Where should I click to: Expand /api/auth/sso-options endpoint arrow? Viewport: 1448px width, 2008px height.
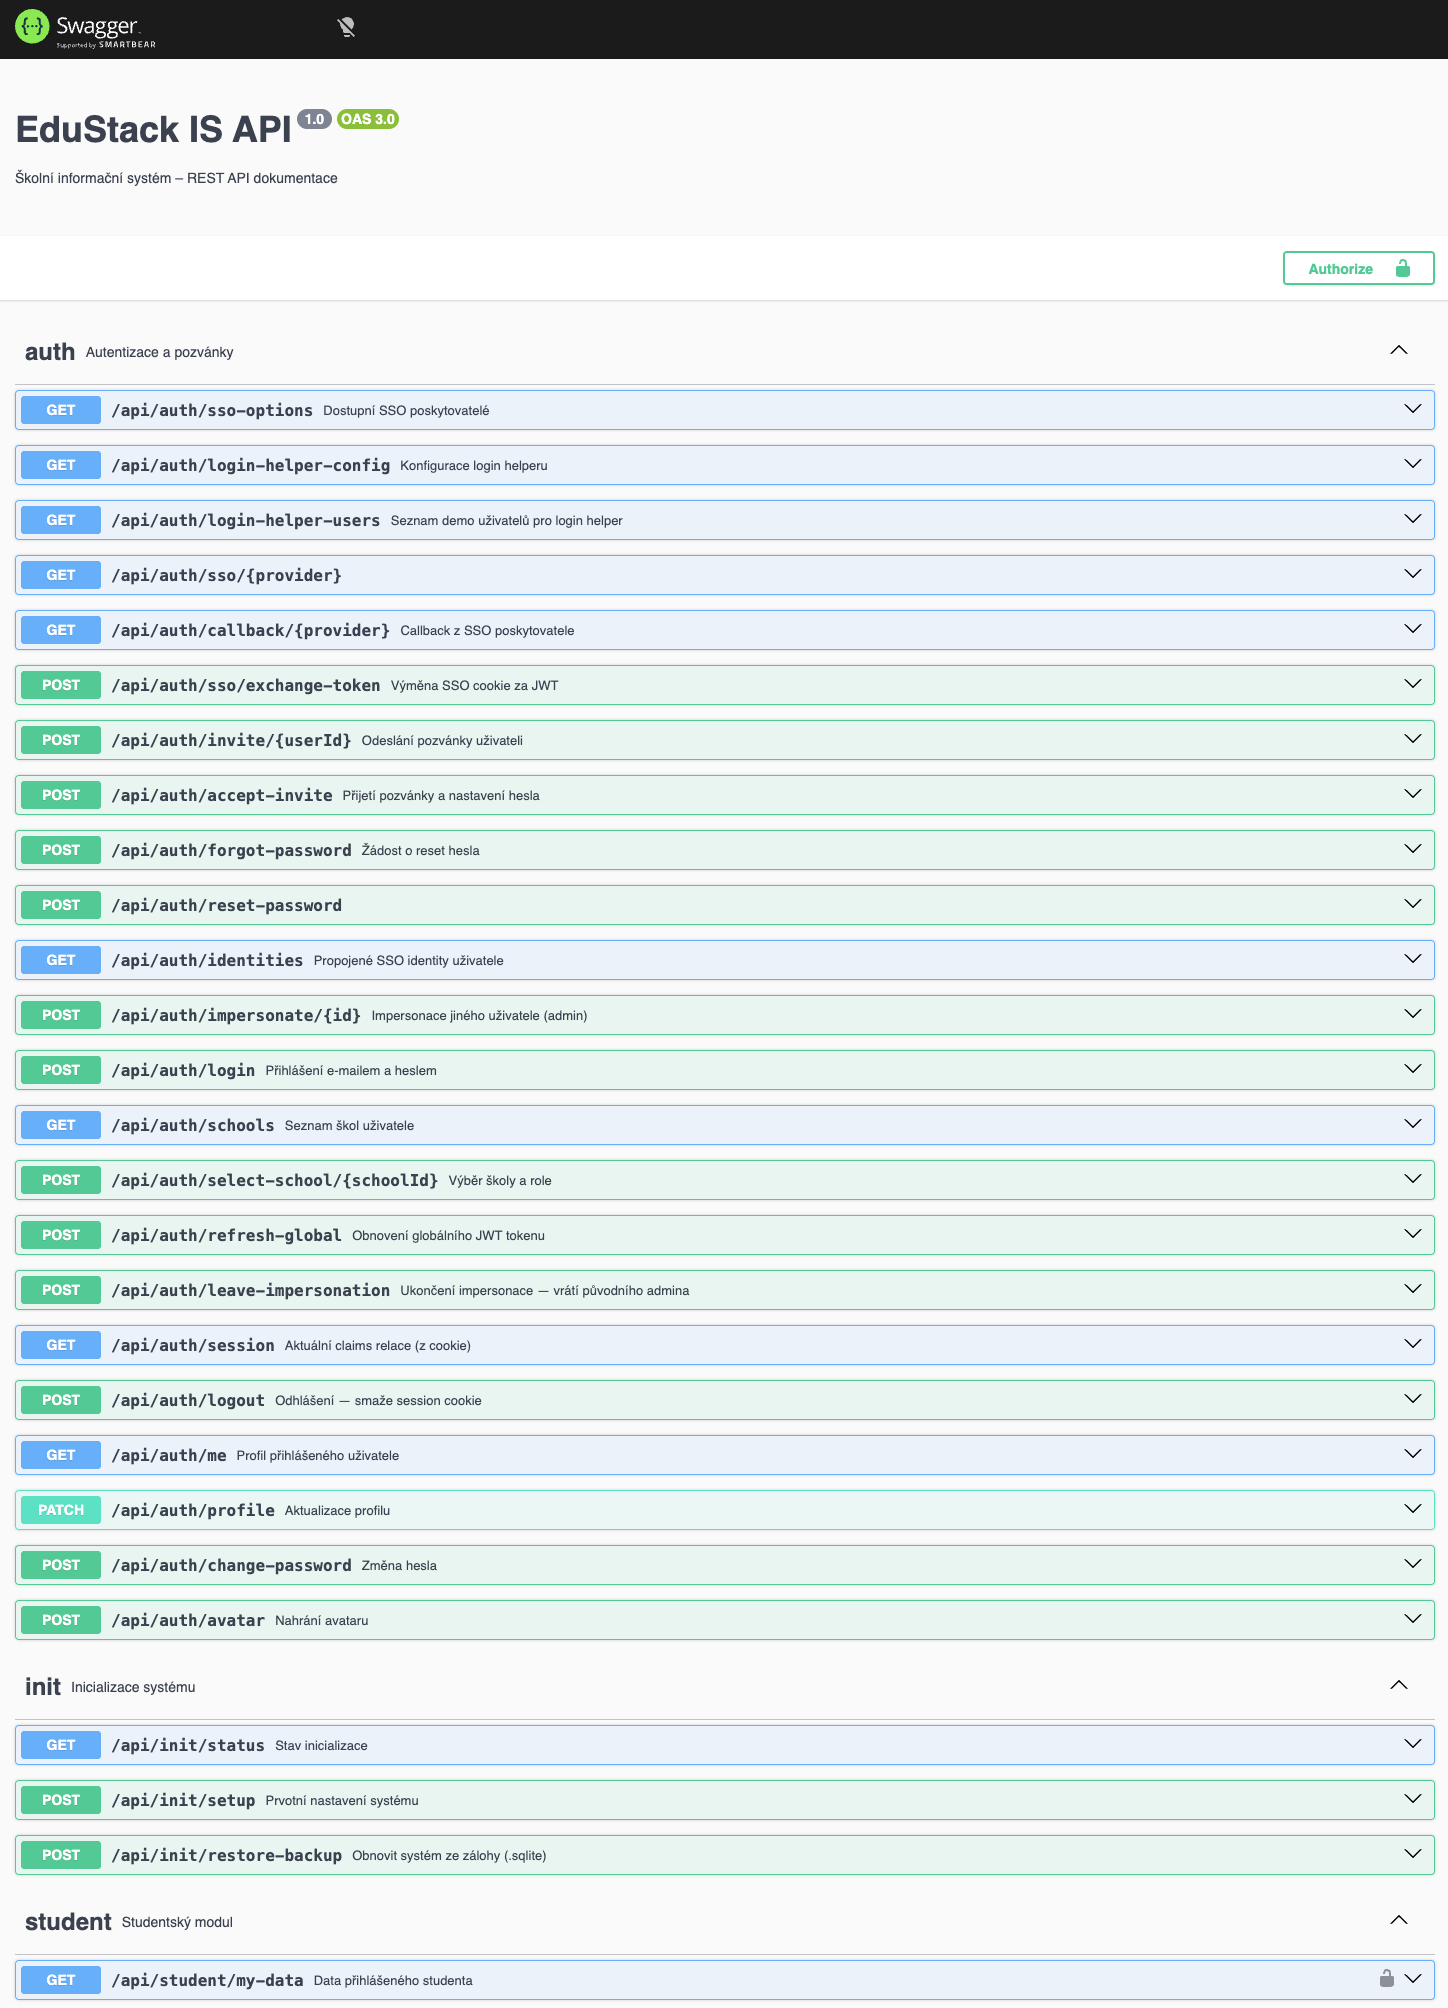(1413, 409)
